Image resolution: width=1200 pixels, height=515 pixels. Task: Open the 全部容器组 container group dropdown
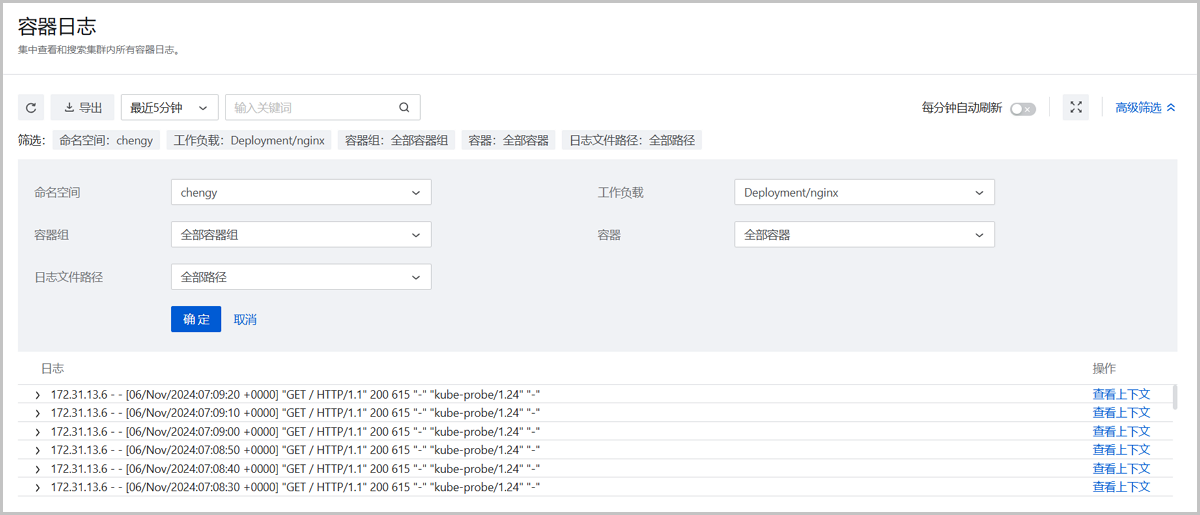(301, 235)
